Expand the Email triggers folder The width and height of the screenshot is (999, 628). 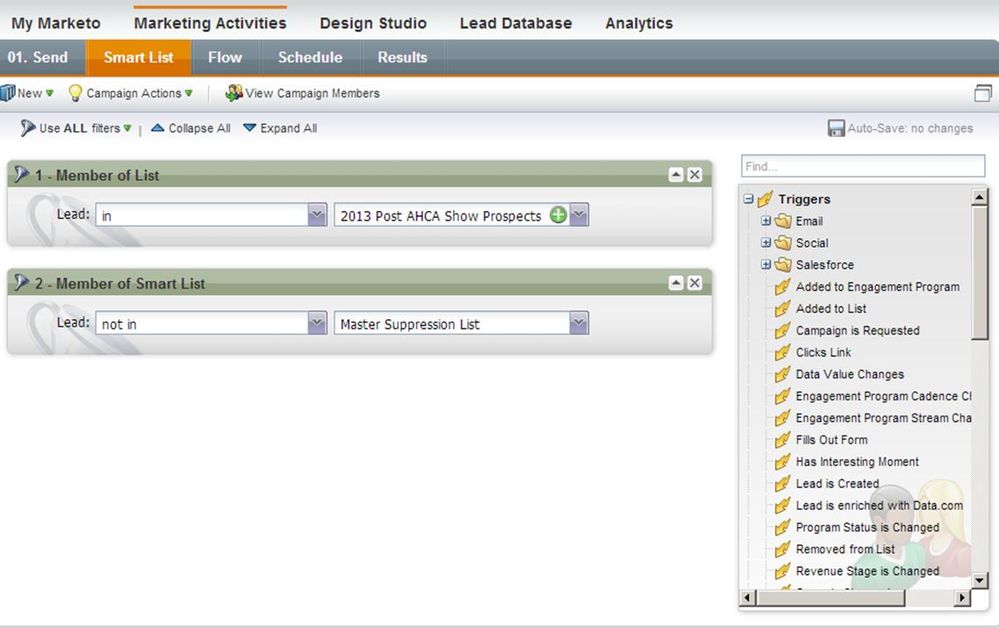click(x=766, y=221)
